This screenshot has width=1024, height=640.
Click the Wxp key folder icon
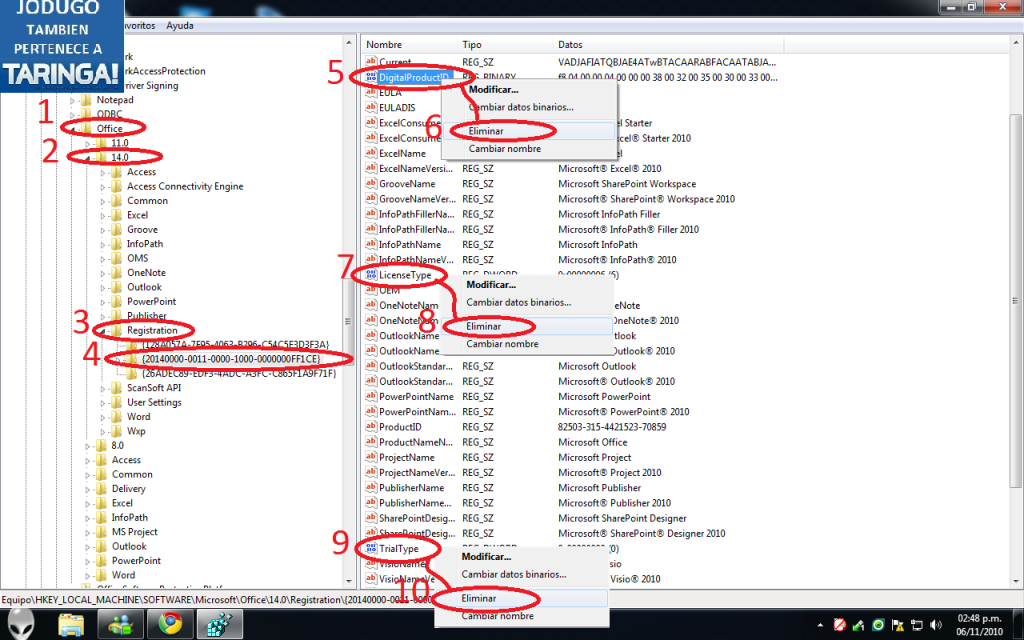coord(116,431)
